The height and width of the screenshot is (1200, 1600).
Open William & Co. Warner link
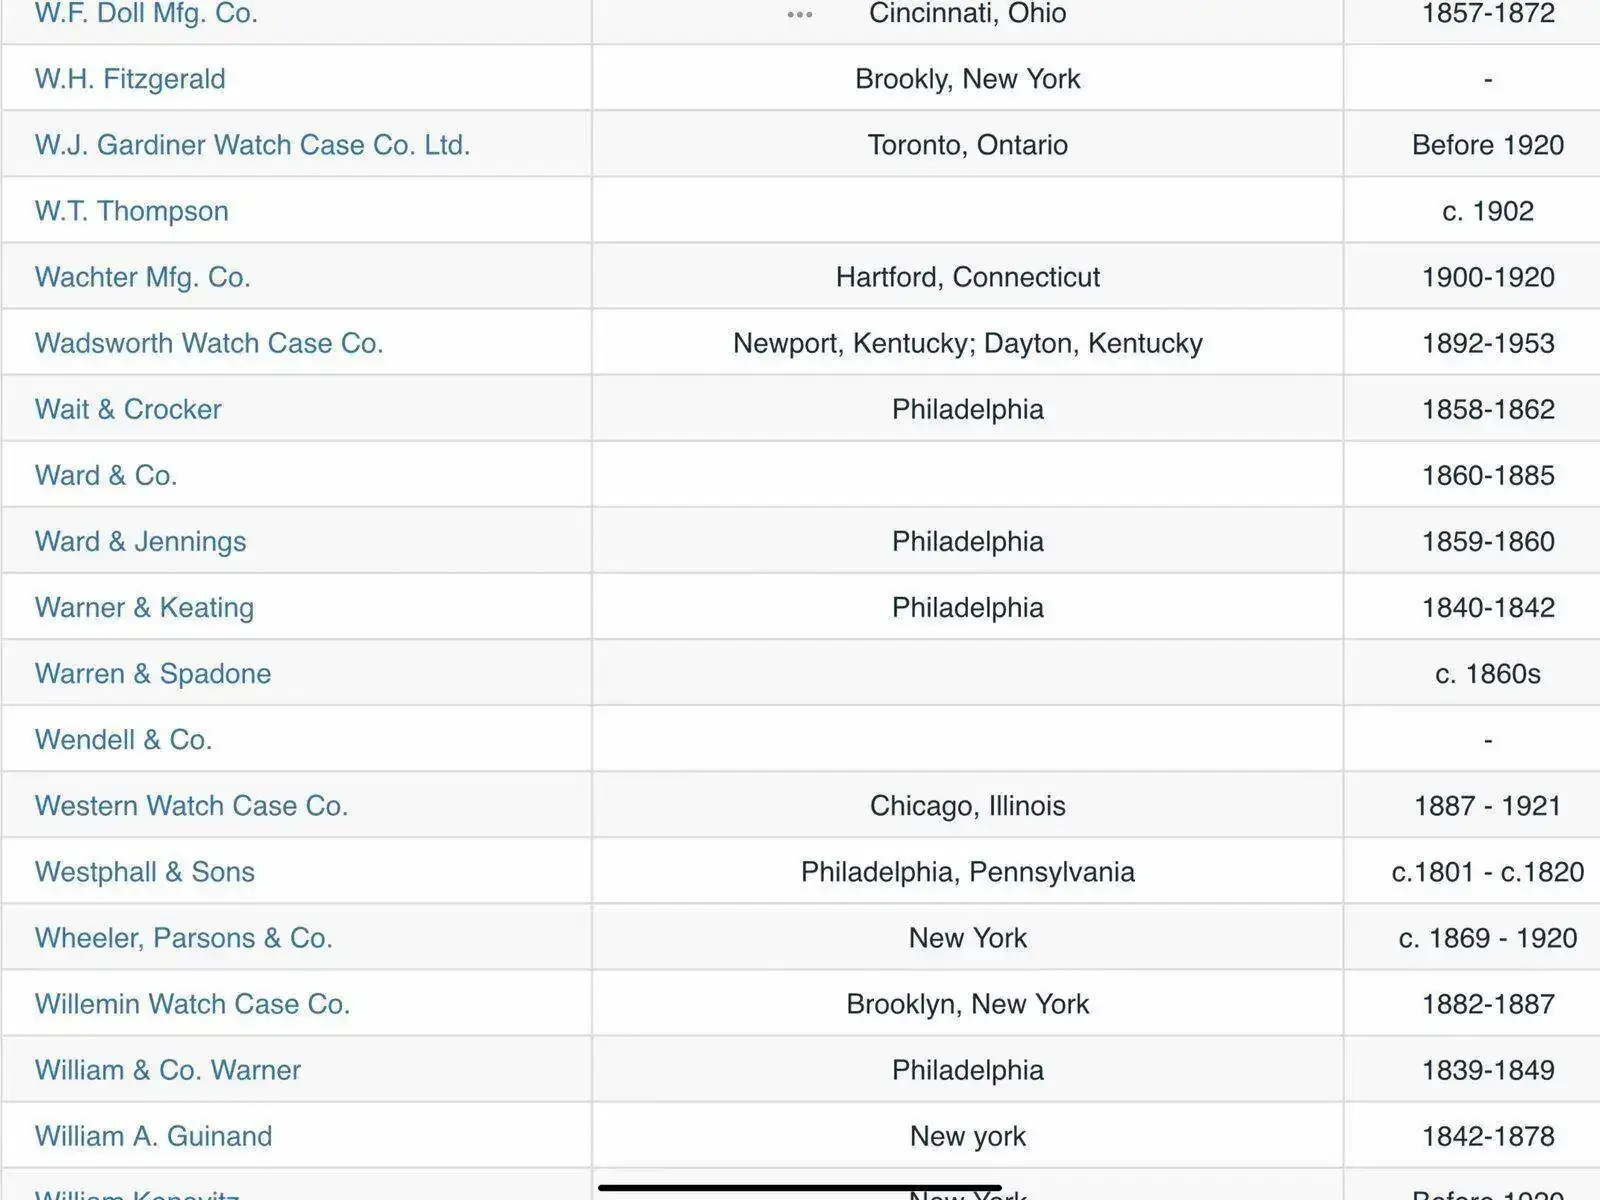pyautogui.click(x=168, y=1069)
